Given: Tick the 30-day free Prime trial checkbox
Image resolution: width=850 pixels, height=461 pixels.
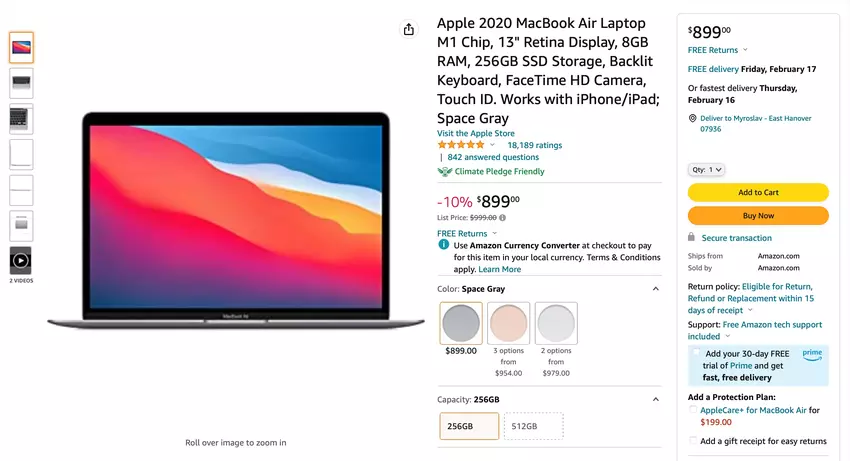Looking at the screenshot, I should click(x=696, y=353).
